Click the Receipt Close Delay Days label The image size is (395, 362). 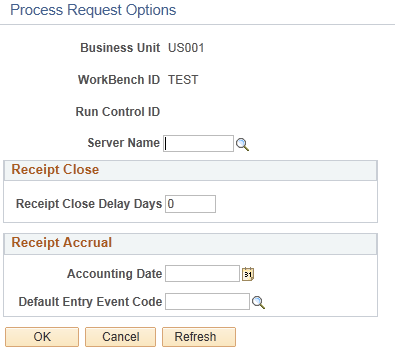click(89, 204)
